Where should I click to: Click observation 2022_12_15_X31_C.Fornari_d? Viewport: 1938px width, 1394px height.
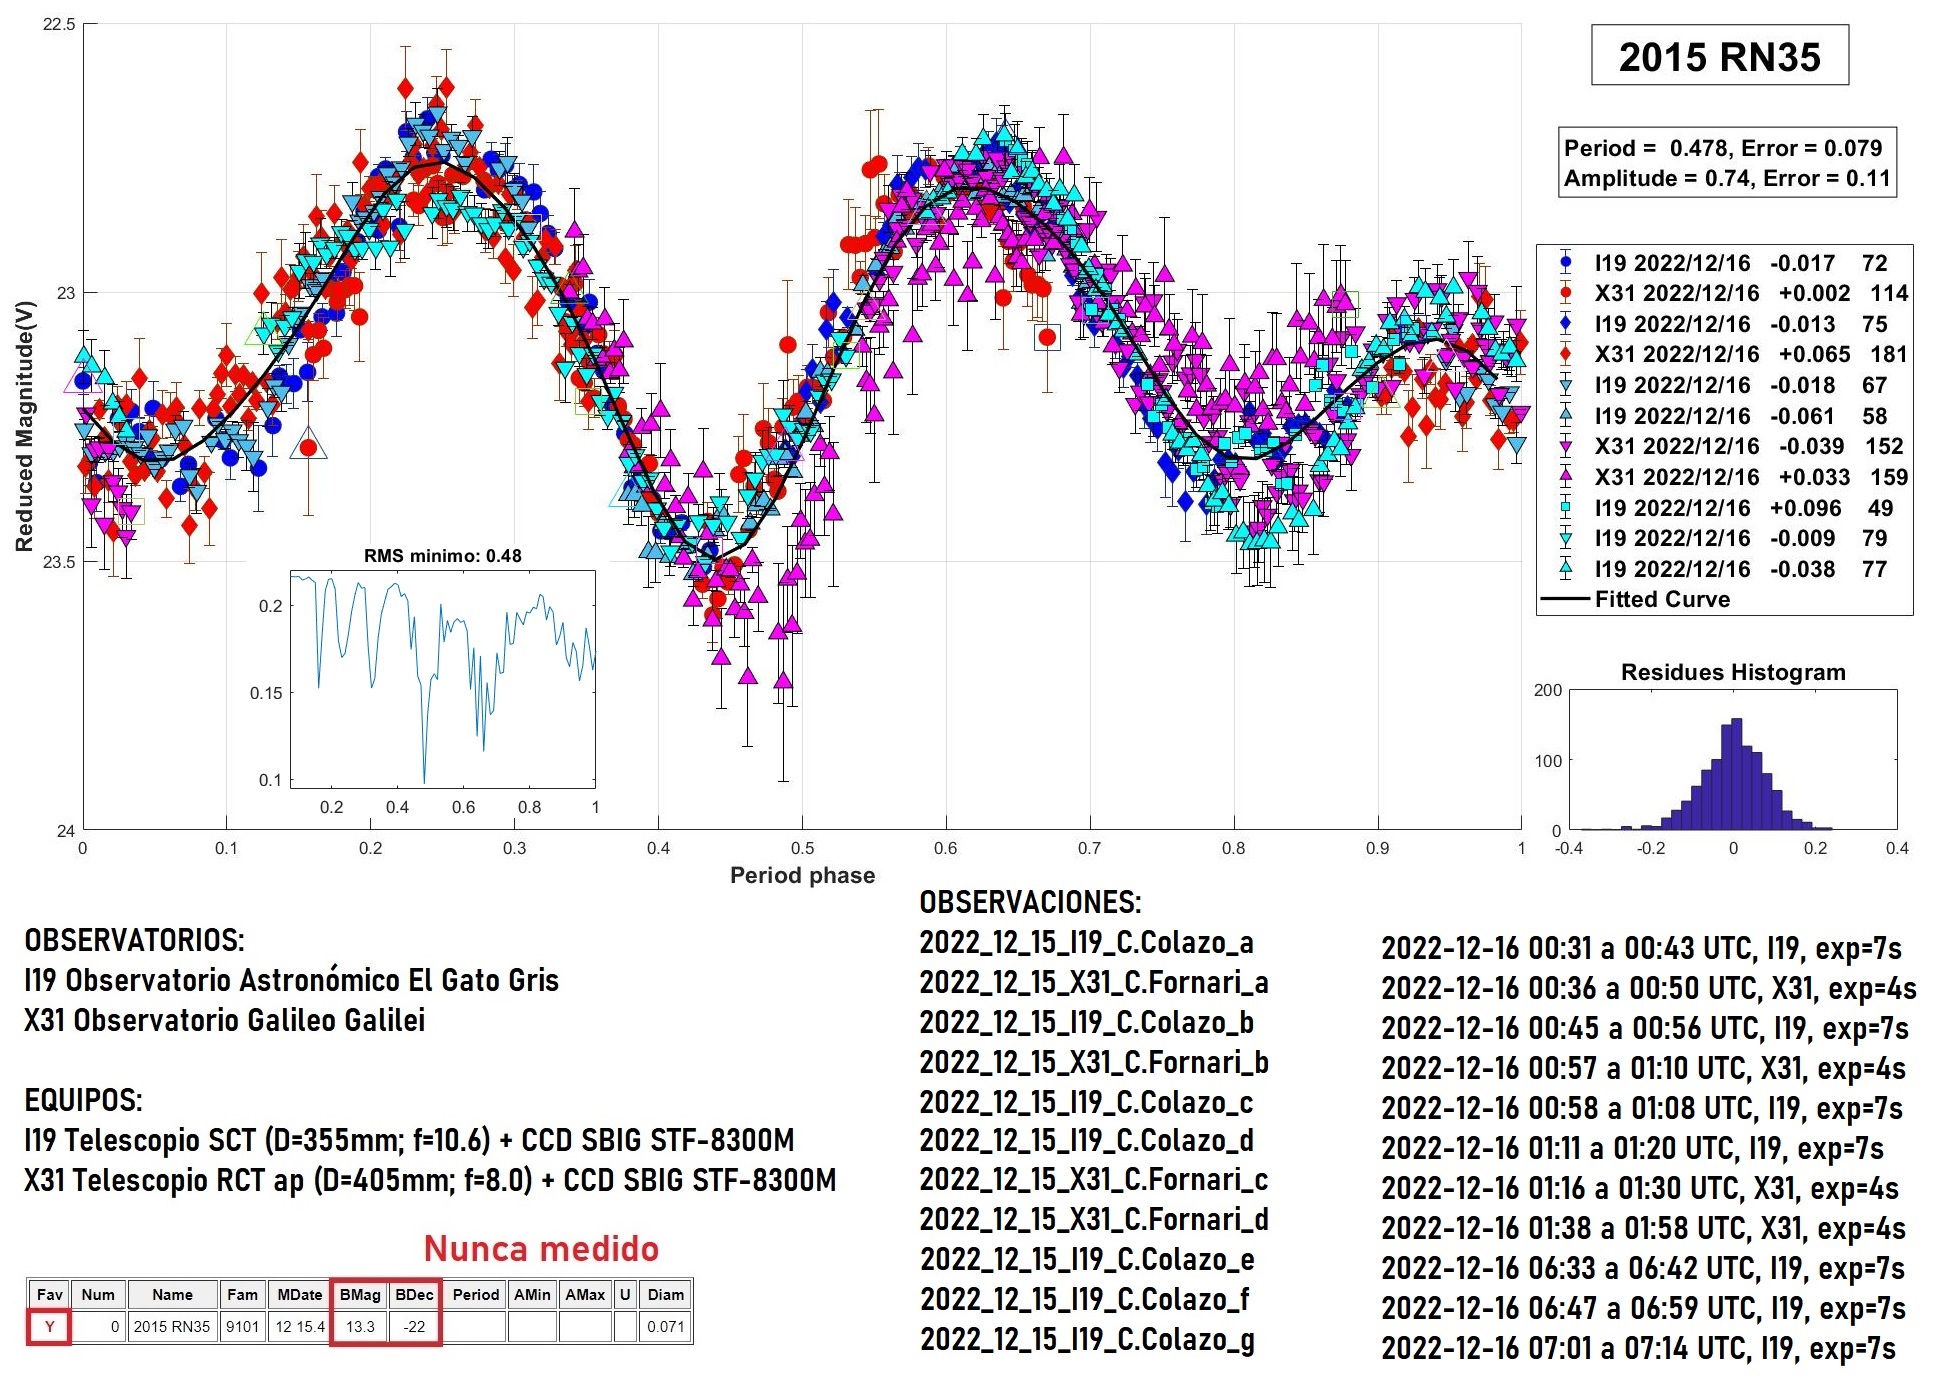tap(1094, 1219)
